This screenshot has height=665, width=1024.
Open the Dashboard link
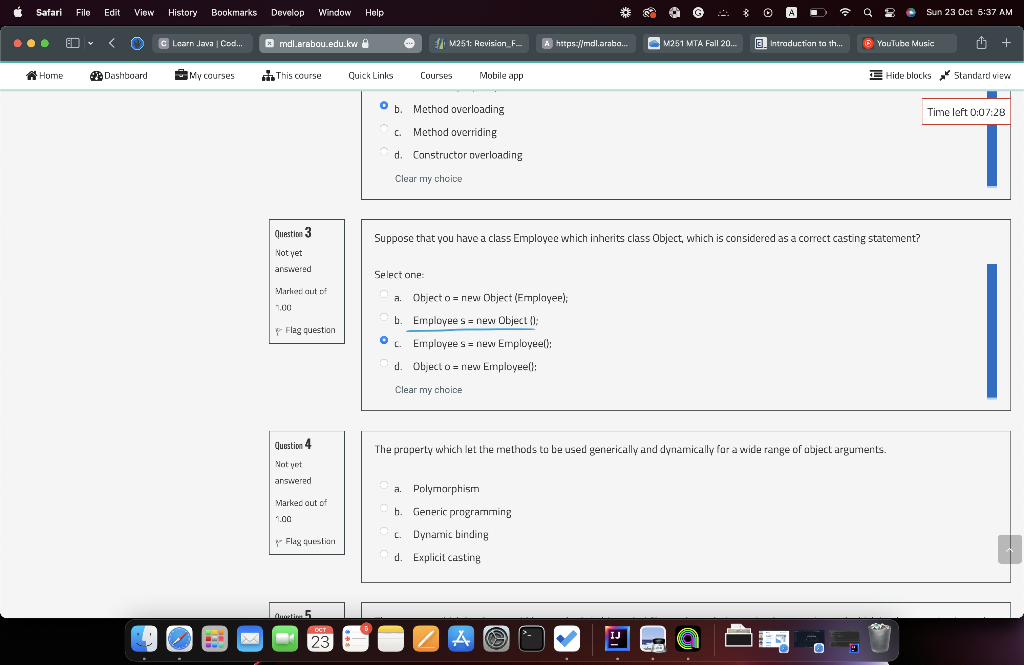(119, 76)
